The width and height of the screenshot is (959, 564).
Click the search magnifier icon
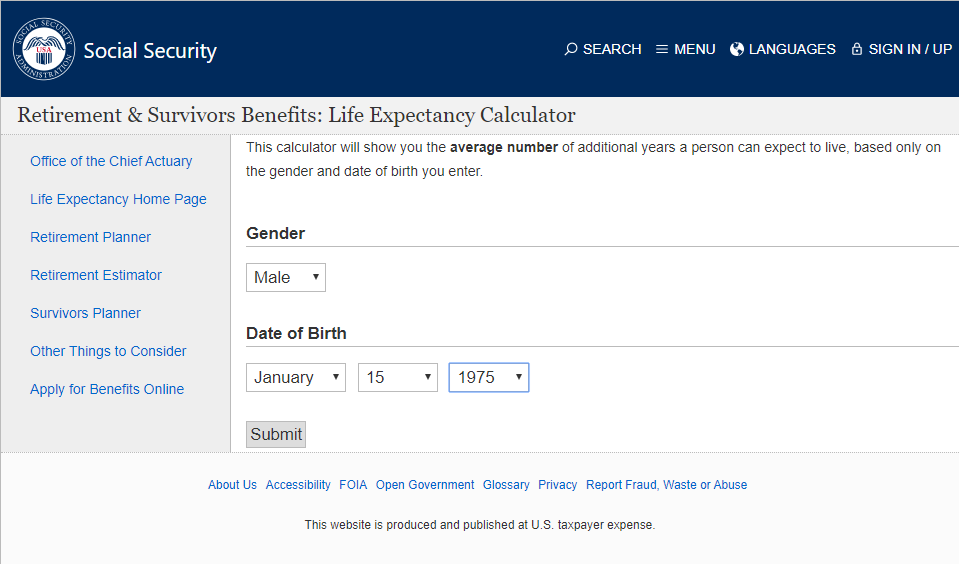571,49
